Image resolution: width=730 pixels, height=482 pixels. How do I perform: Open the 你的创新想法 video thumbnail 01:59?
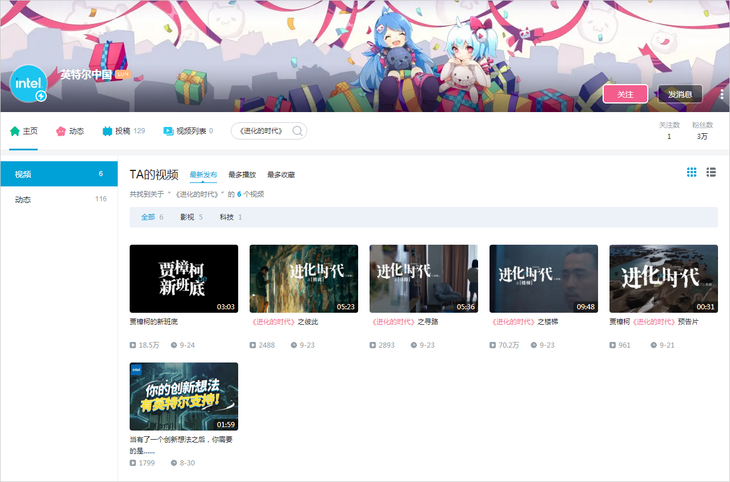184,396
